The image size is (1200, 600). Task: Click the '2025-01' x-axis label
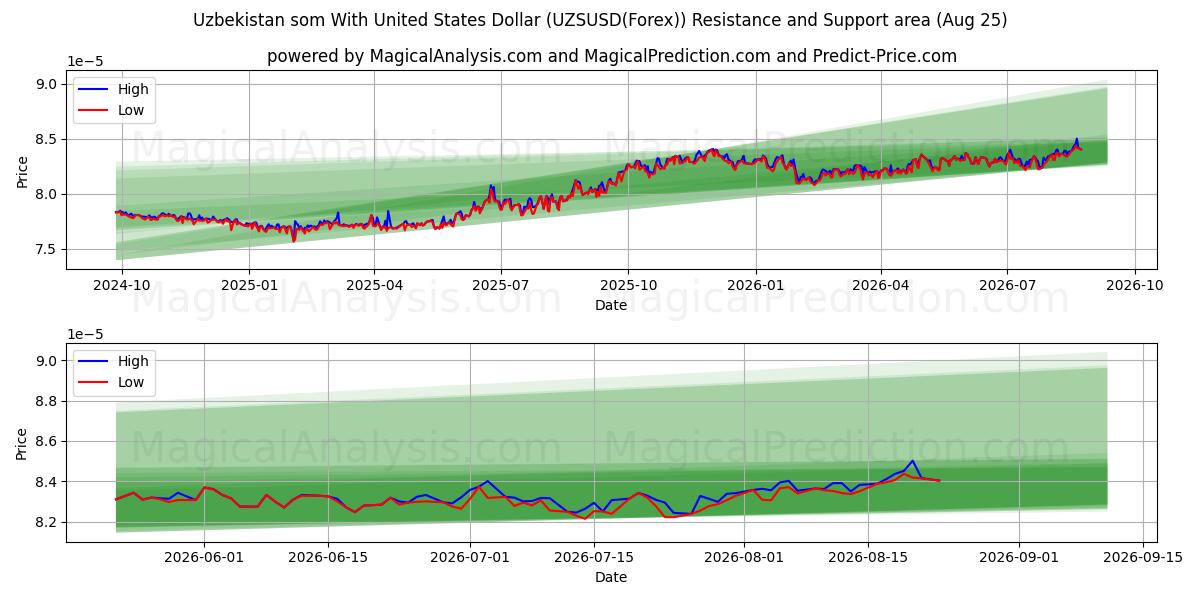[x=248, y=285]
